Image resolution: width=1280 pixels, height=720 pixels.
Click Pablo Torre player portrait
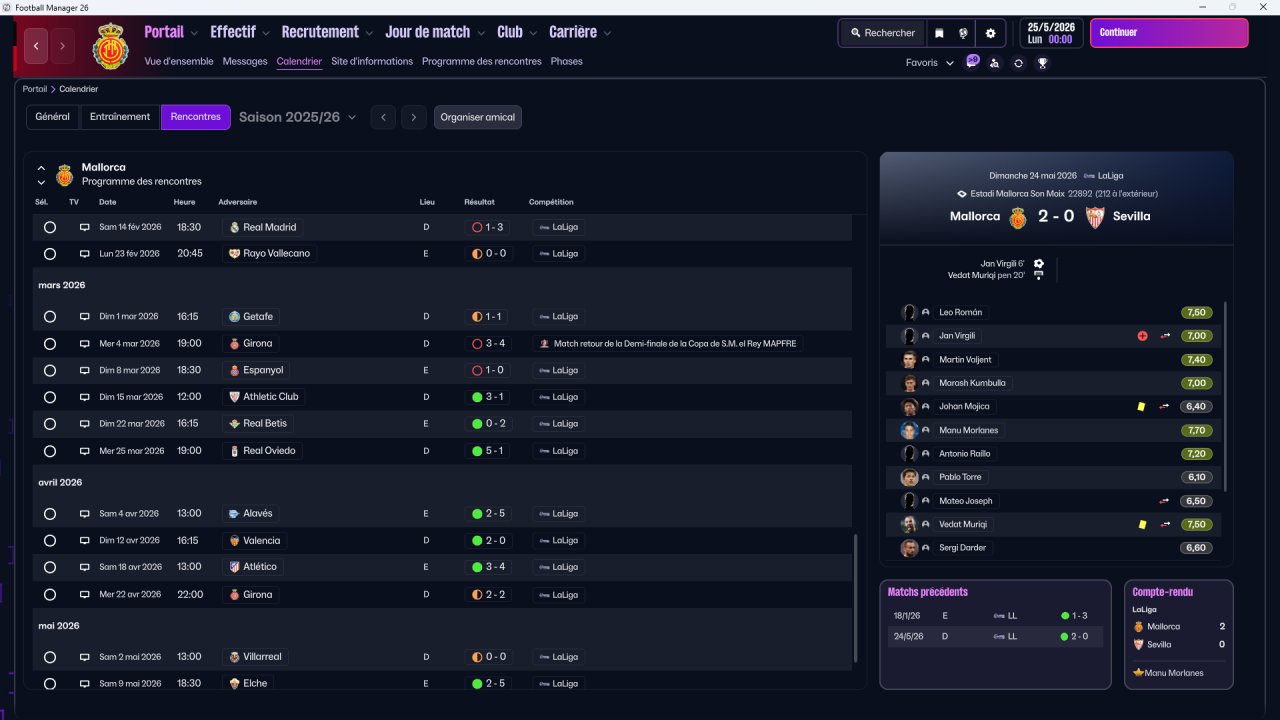909,477
